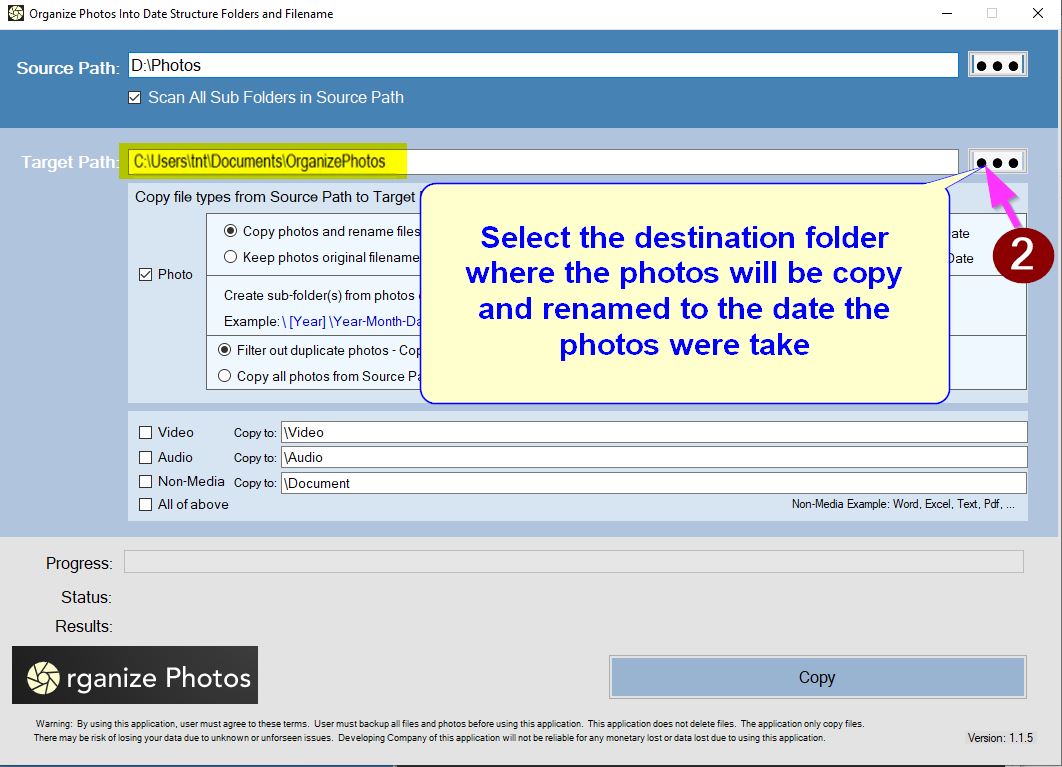Click into the Source Path field
The height and width of the screenshot is (767, 1062).
pos(542,65)
